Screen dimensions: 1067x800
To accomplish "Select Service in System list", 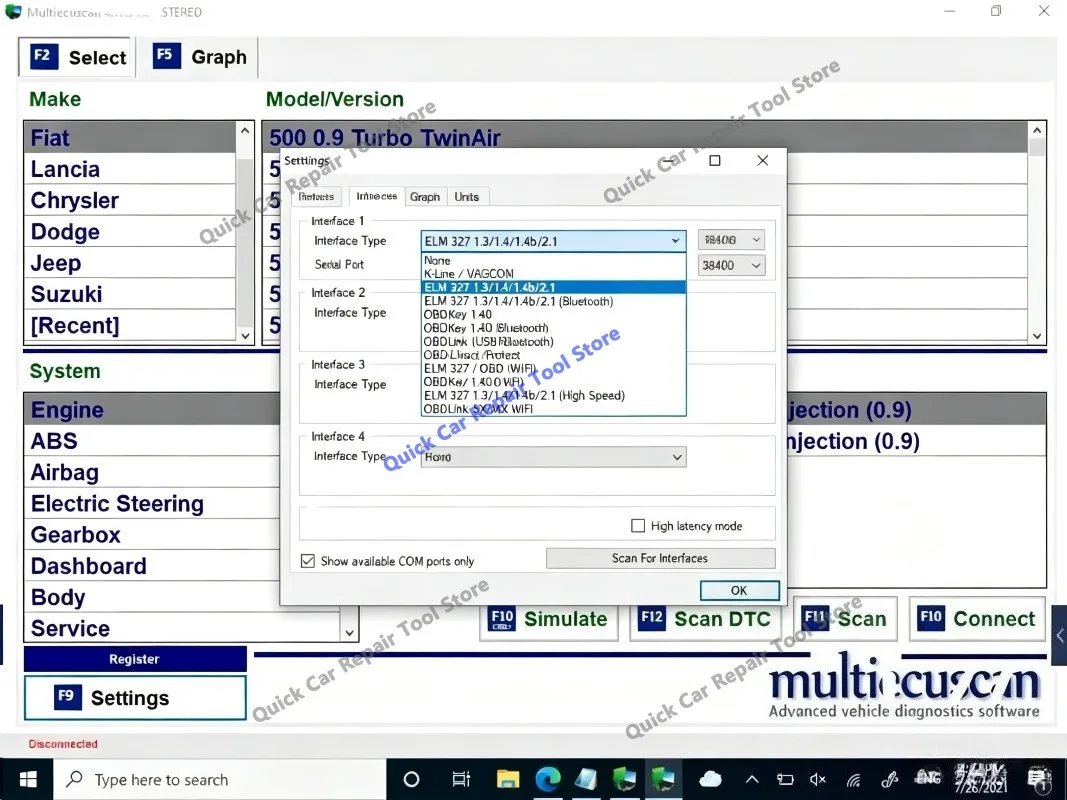I will click(182, 628).
